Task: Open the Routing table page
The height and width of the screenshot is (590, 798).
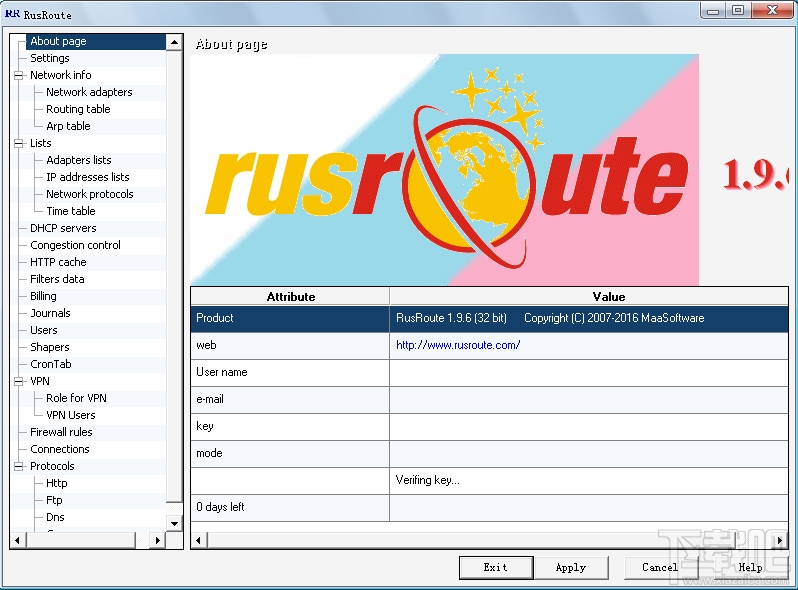Action: (x=78, y=109)
